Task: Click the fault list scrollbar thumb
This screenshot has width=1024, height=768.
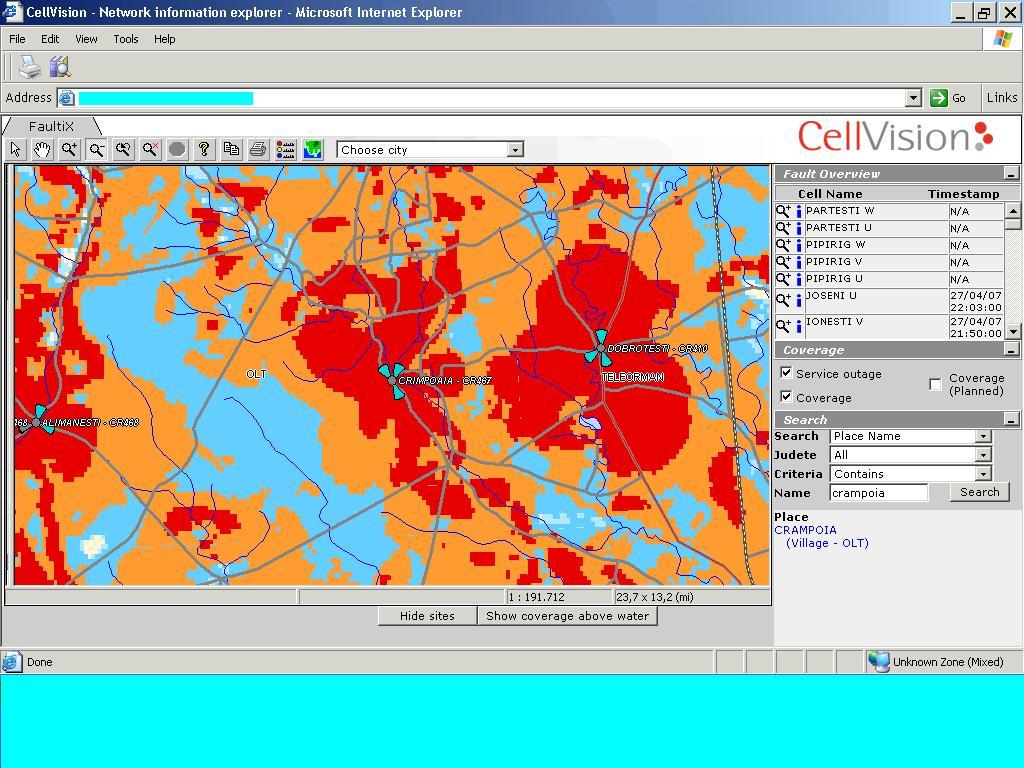Action: (1012, 224)
